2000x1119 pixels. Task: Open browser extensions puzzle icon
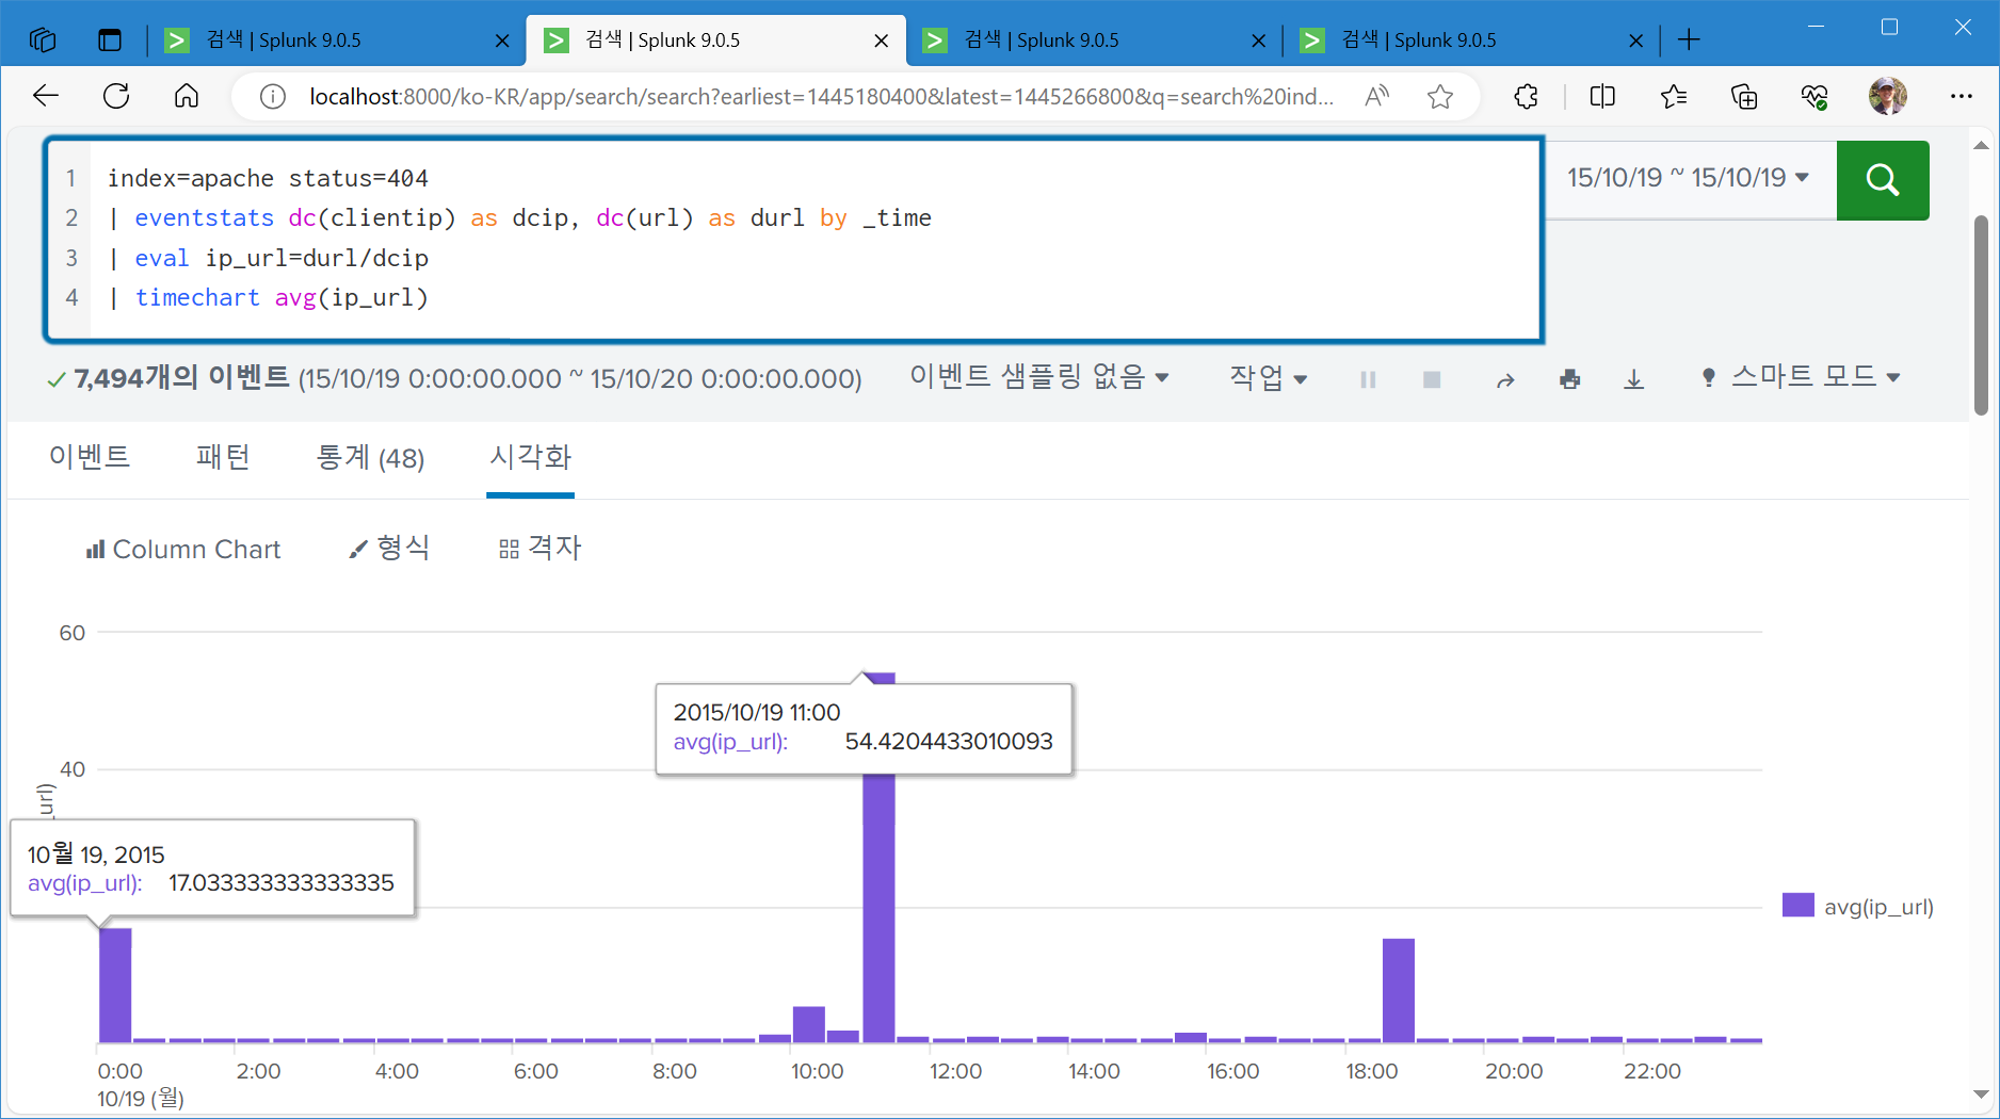[1526, 97]
